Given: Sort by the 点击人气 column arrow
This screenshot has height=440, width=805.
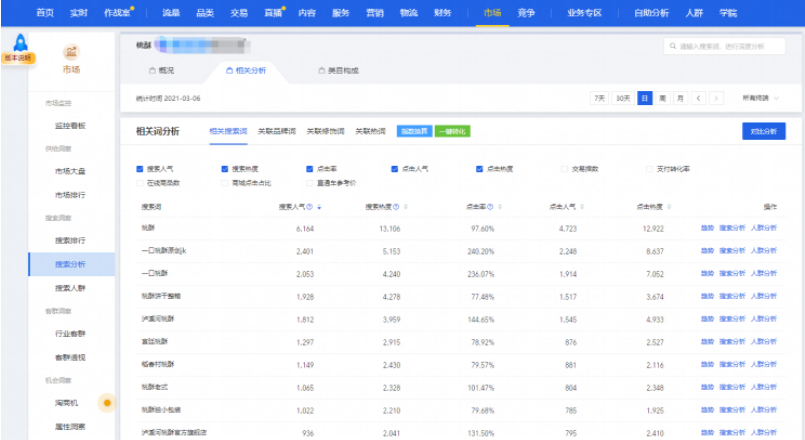Looking at the screenshot, I should click(582, 207).
